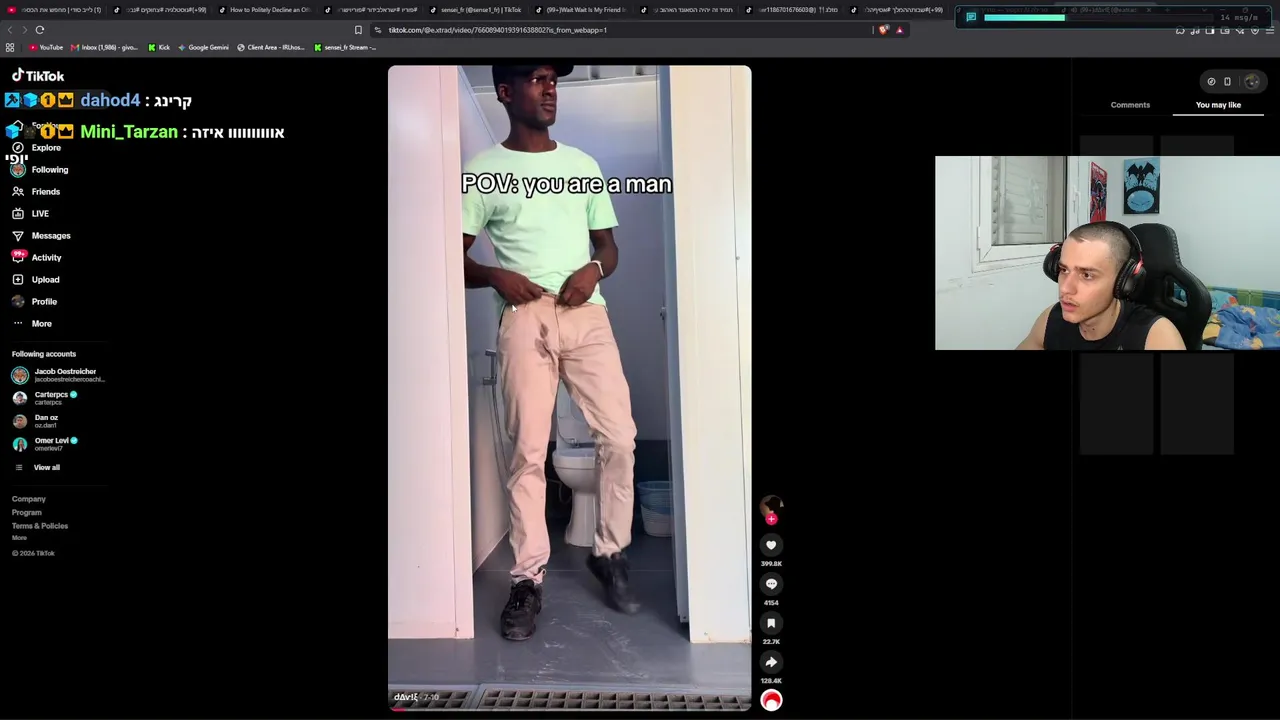Open the Explore compass icon in sidebar

coord(18,148)
